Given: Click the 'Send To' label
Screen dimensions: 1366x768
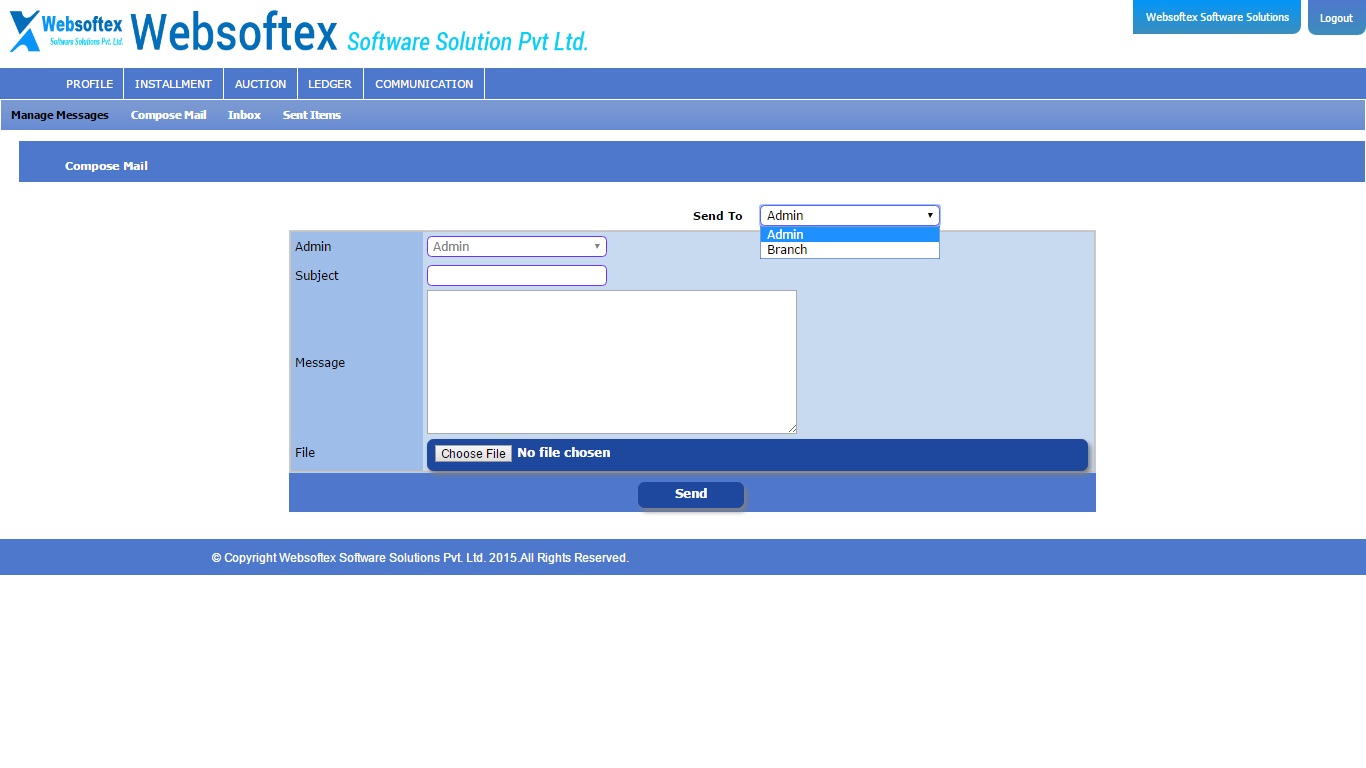Looking at the screenshot, I should pyautogui.click(x=718, y=216).
